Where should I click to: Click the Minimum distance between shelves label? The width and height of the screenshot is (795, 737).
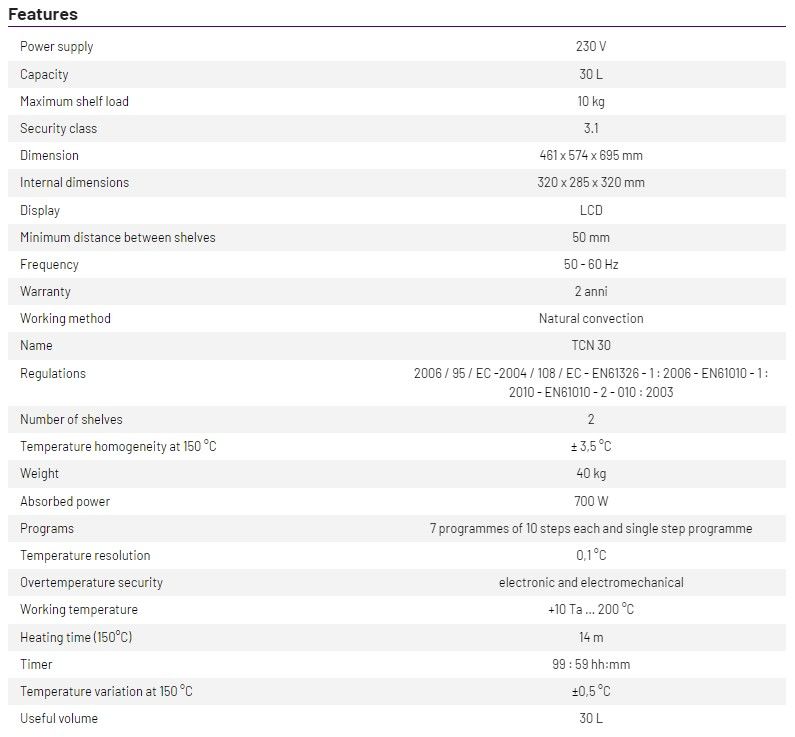coord(118,237)
